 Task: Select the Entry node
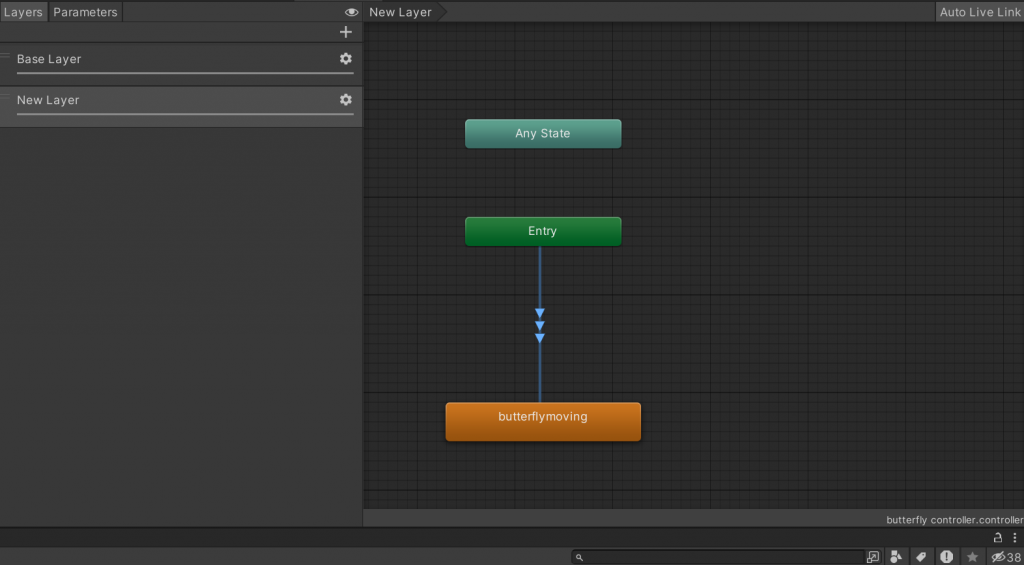(543, 231)
